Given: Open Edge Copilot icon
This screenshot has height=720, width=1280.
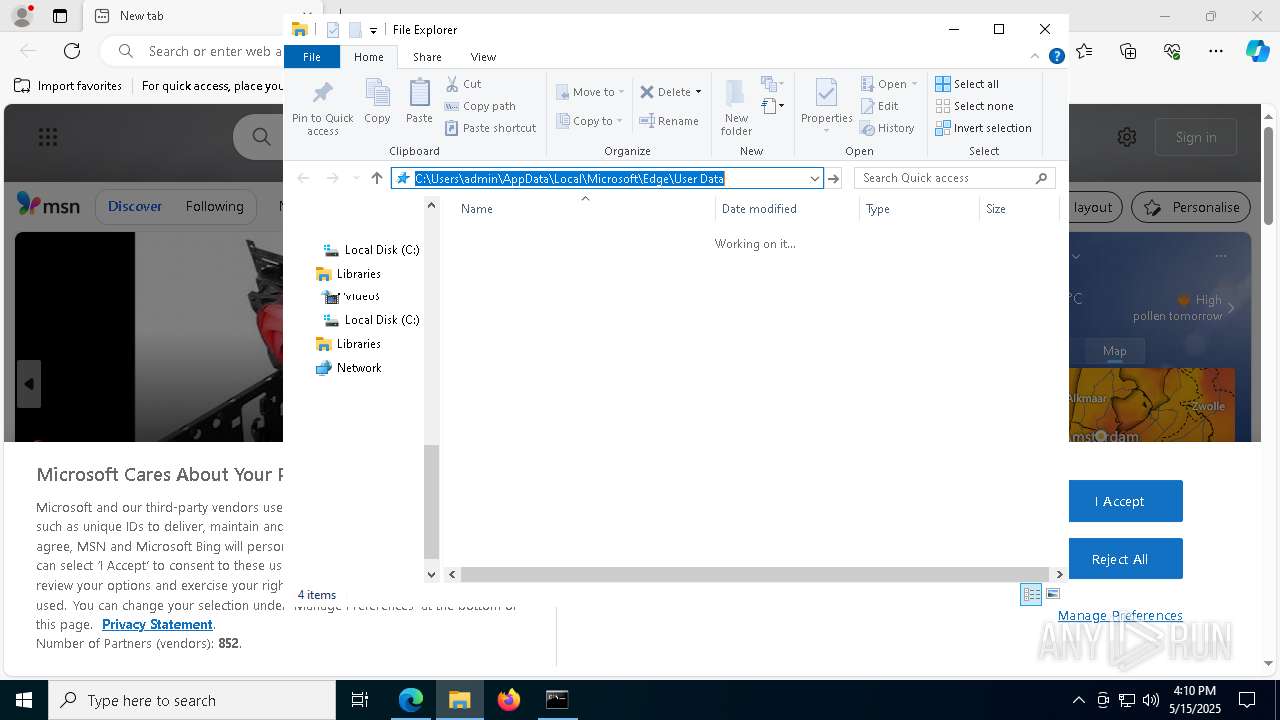Looking at the screenshot, I should [x=1257, y=51].
